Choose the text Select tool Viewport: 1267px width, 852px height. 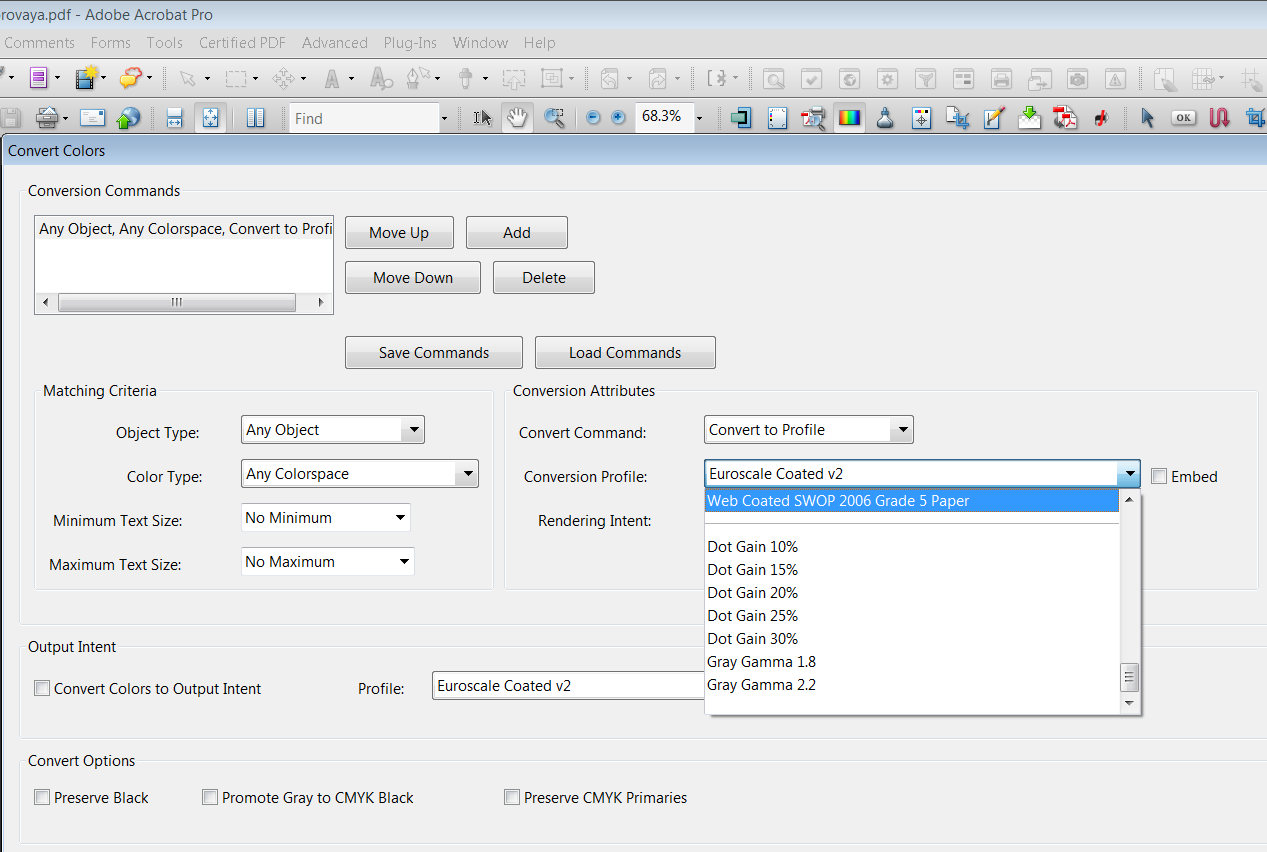(x=482, y=118)
